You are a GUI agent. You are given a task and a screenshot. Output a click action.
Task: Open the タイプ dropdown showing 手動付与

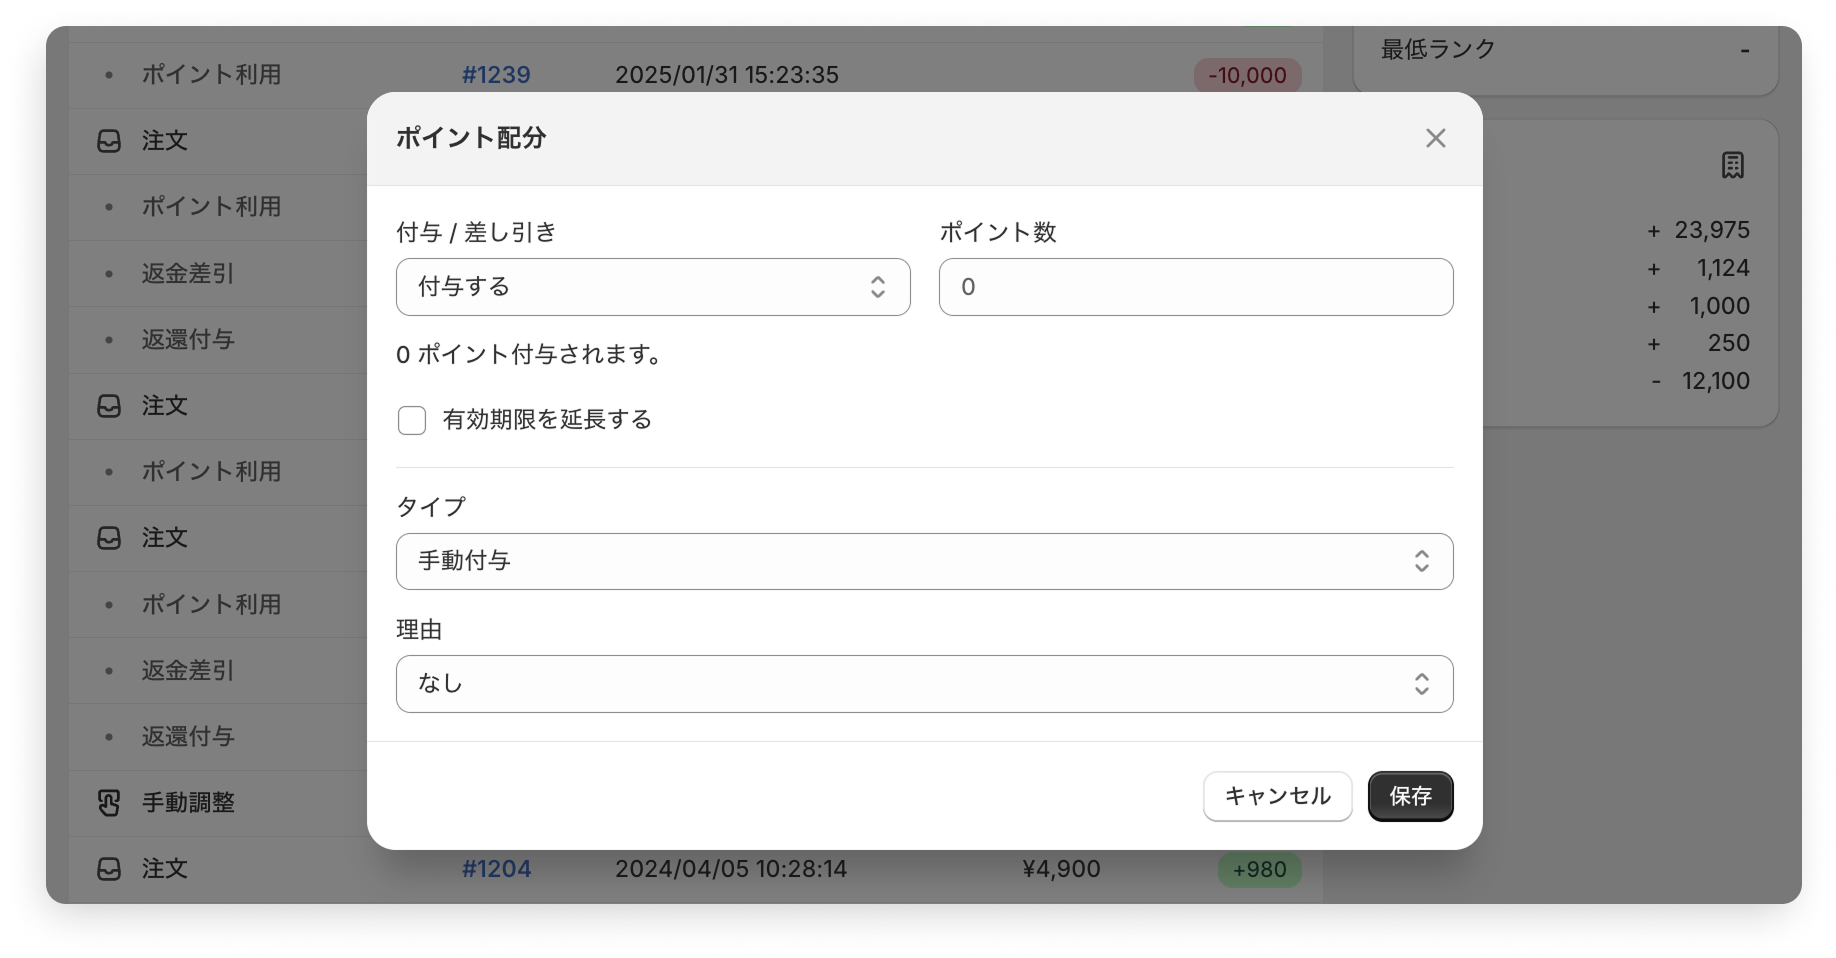(923, 561)
